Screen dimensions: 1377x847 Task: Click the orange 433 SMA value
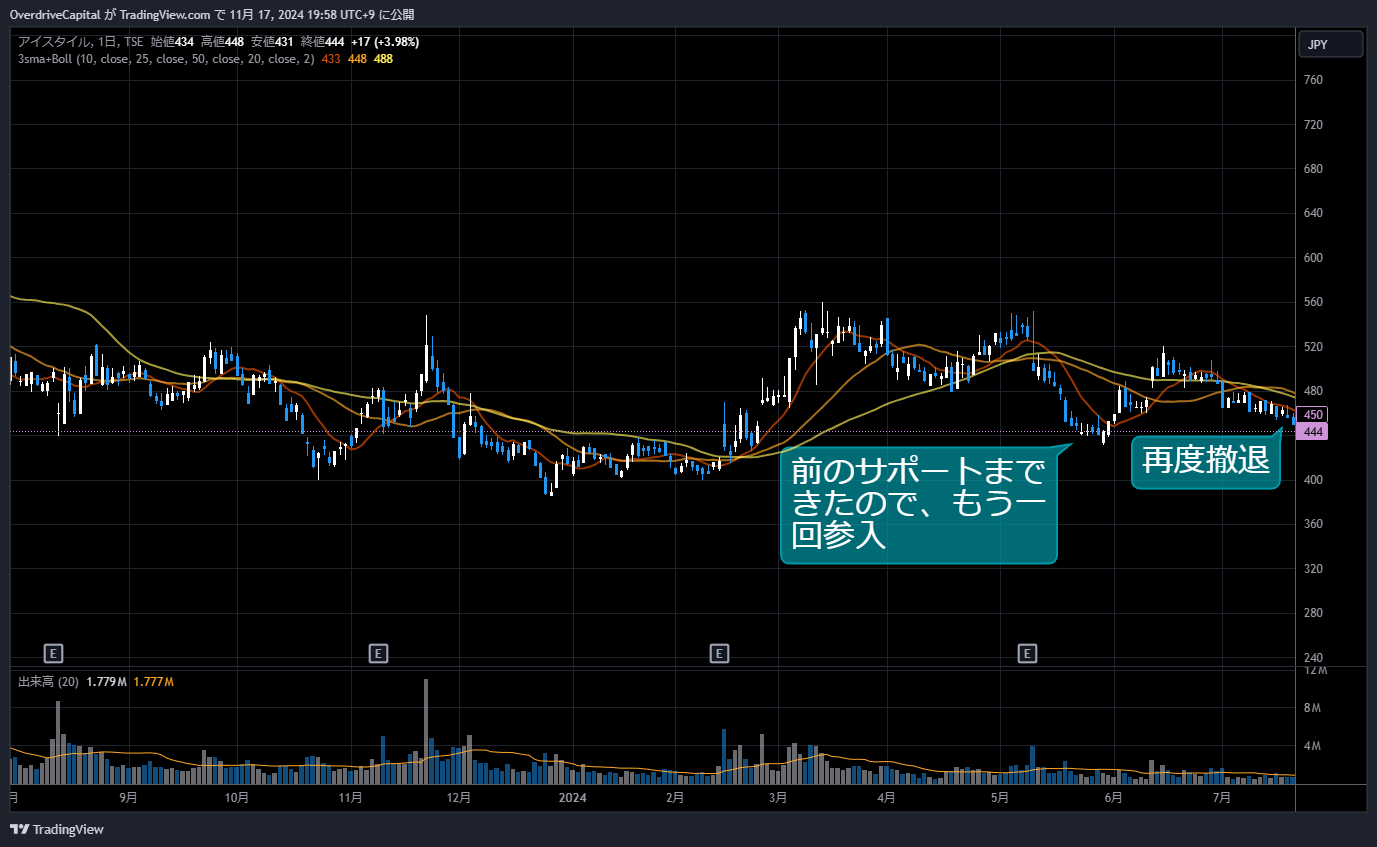pos(331,59)
